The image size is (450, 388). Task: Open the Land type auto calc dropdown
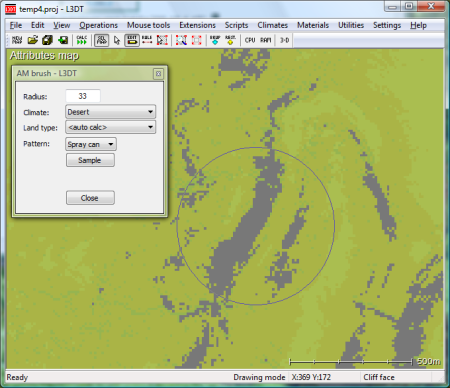tap(111, 127)
